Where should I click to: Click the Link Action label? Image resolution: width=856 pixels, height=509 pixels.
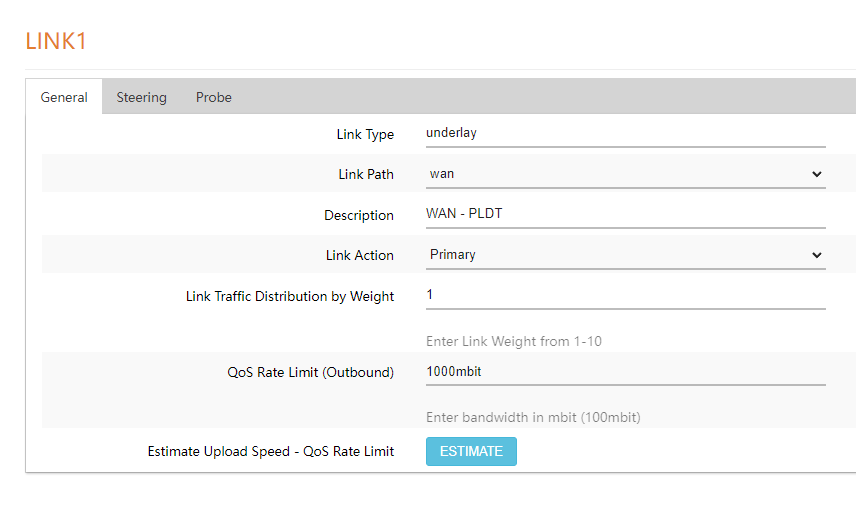tap(360, 255)
